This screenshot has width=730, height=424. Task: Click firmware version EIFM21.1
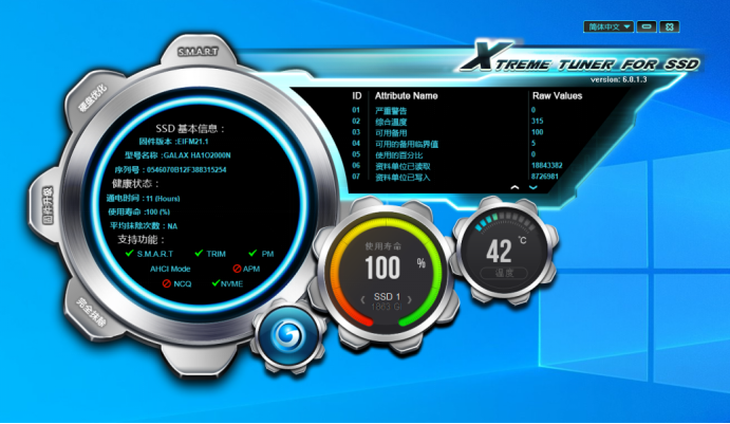click(x=192, y=141)
